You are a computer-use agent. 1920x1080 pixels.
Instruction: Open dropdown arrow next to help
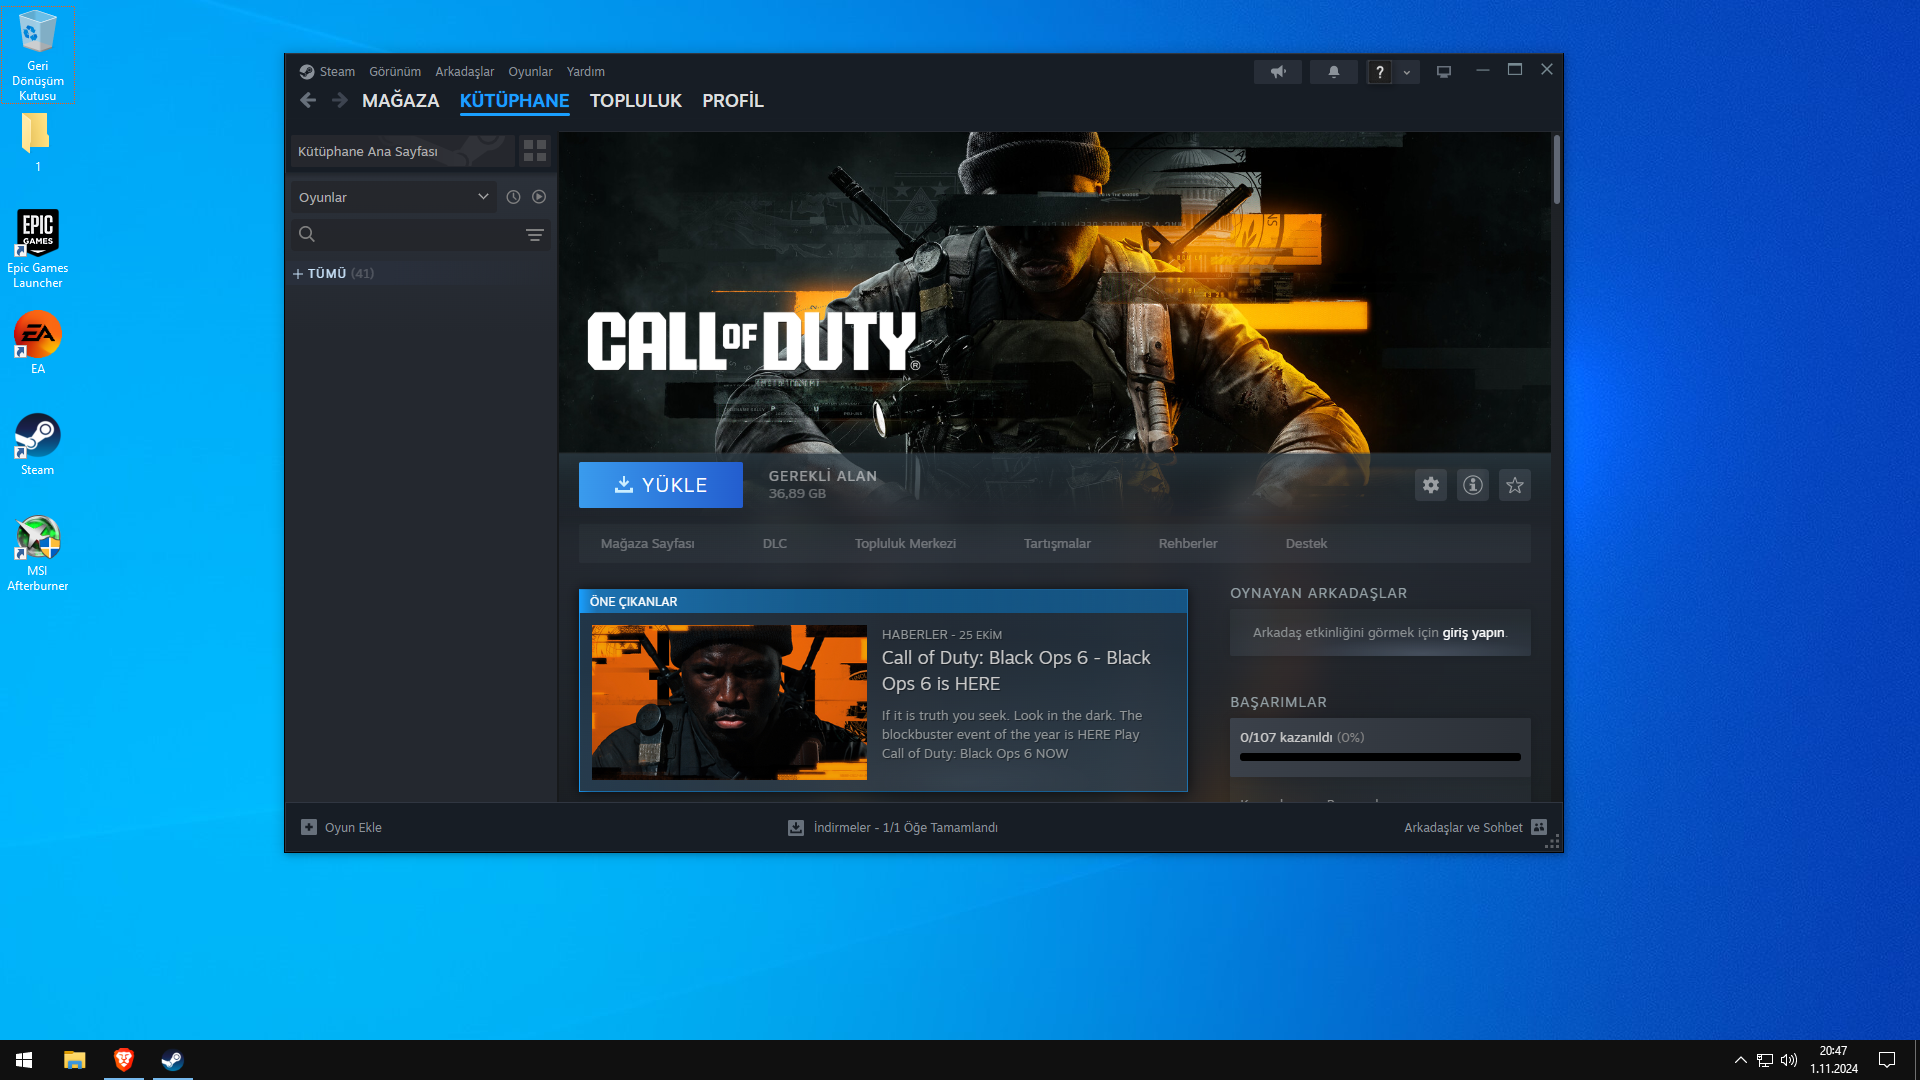point(1407,72)
